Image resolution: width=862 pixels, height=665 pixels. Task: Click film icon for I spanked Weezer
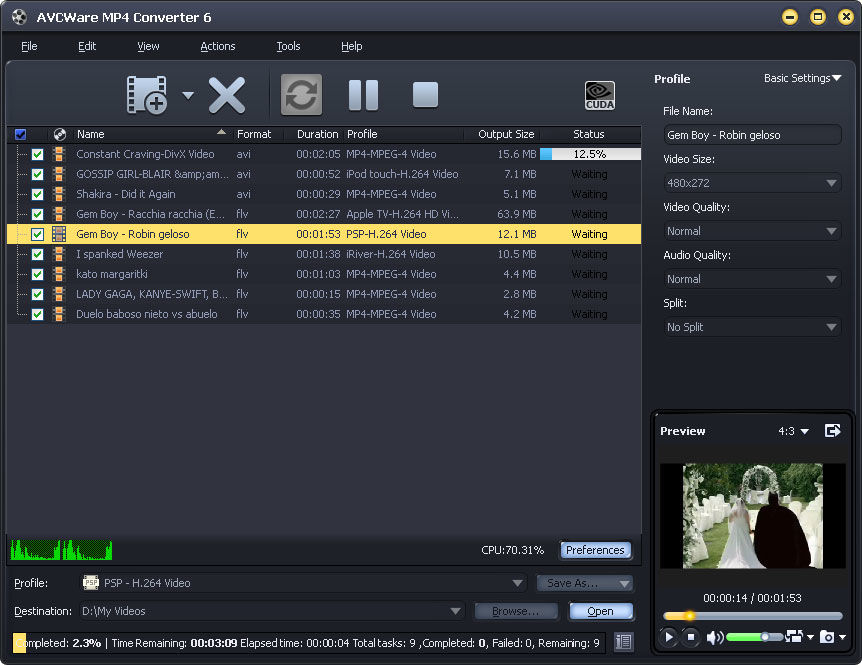pos(59,254)
